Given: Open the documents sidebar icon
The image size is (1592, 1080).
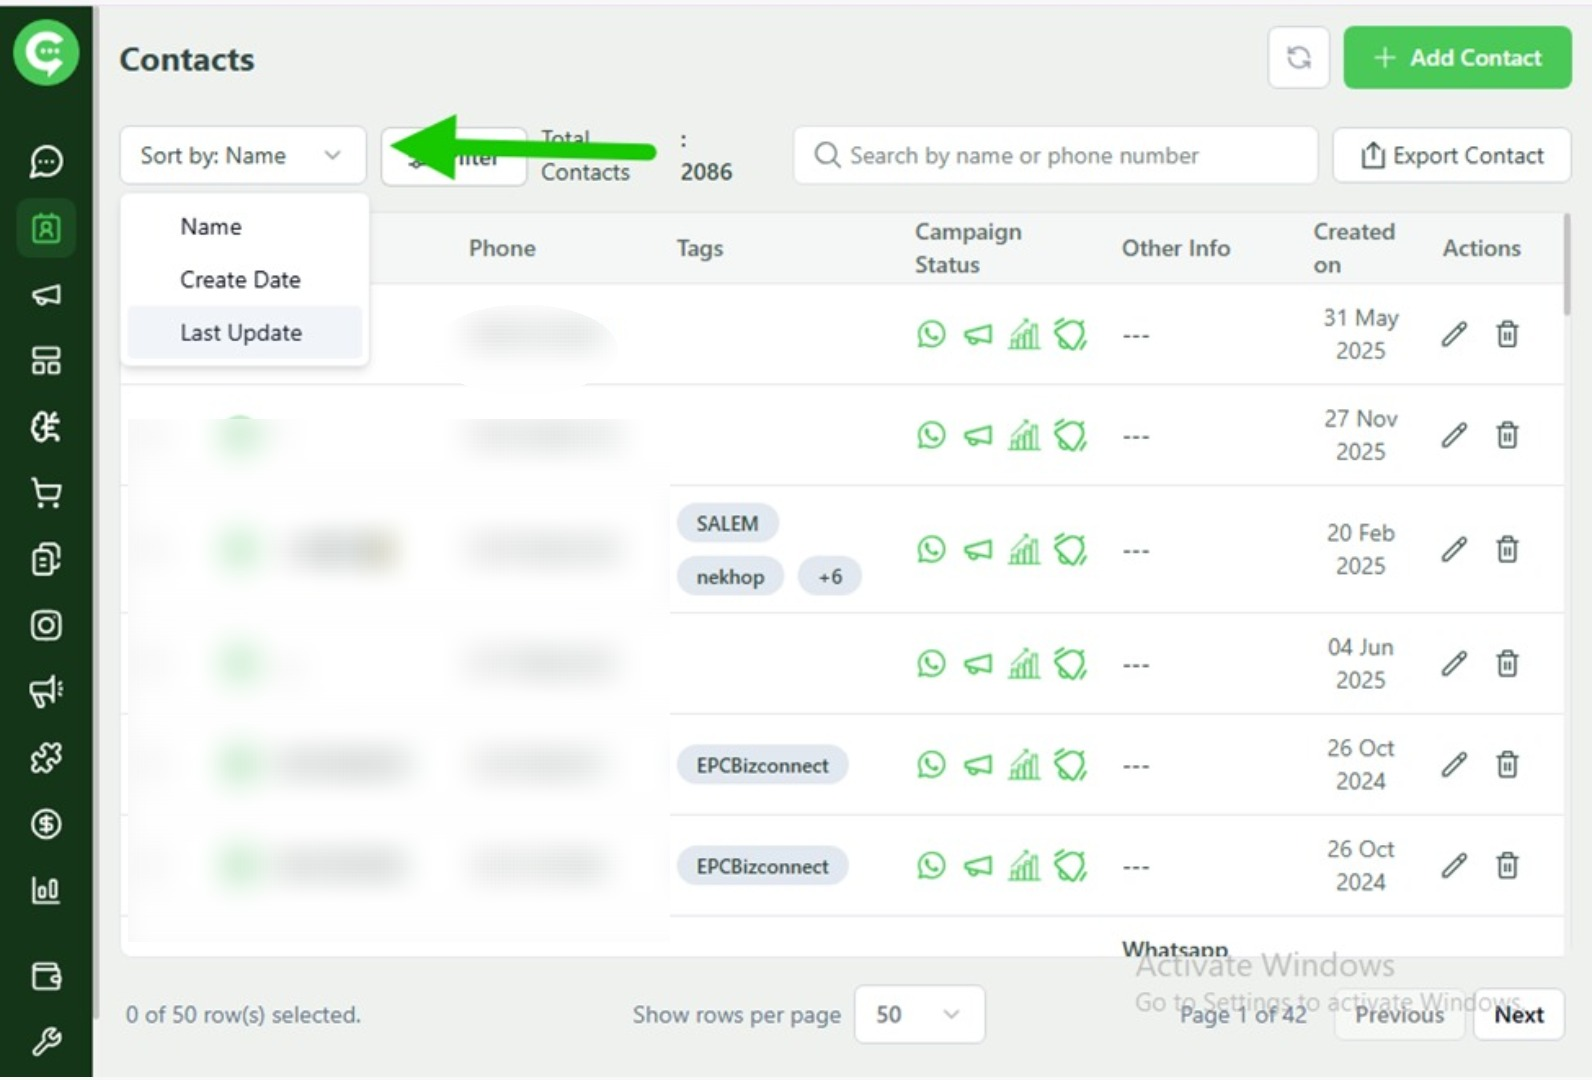Looking at the screenshot, I should tap(46, 559).
